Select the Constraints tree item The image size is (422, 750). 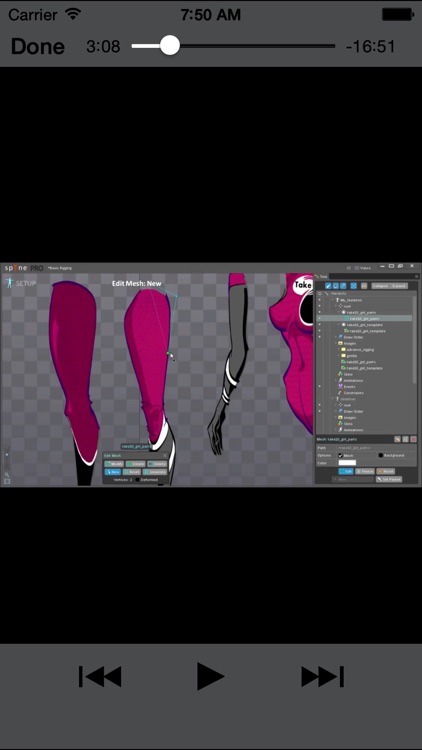pyautogui.click(x=354, y=393)
